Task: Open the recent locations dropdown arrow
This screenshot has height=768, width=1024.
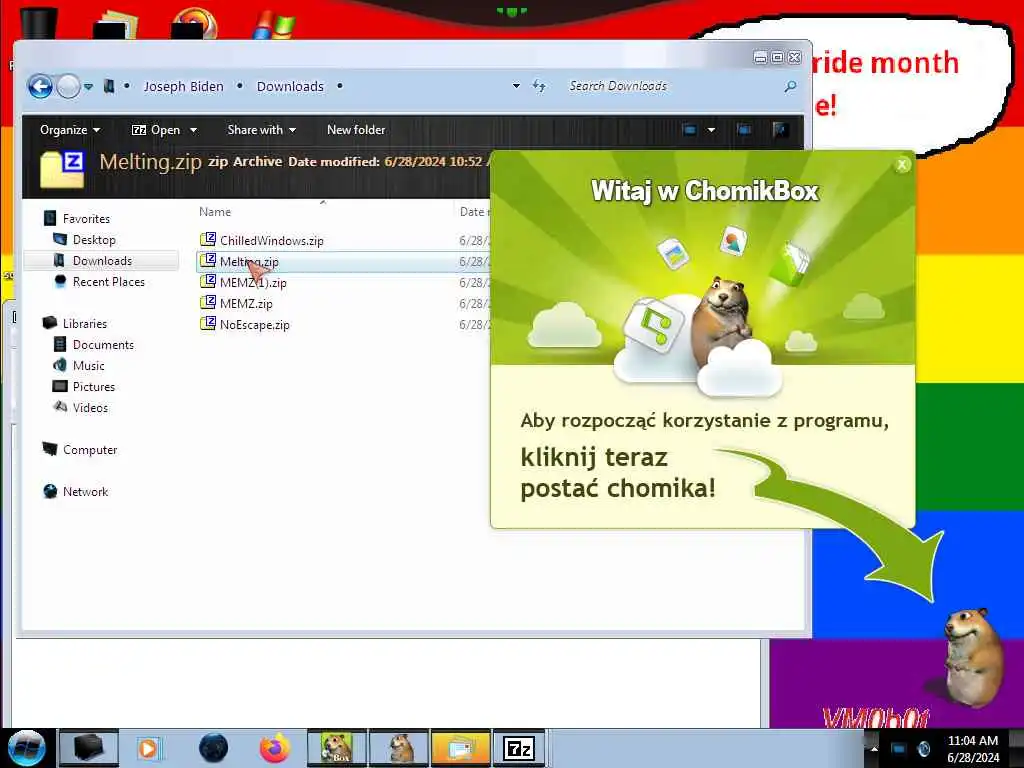Action: [x=88, y=86]
